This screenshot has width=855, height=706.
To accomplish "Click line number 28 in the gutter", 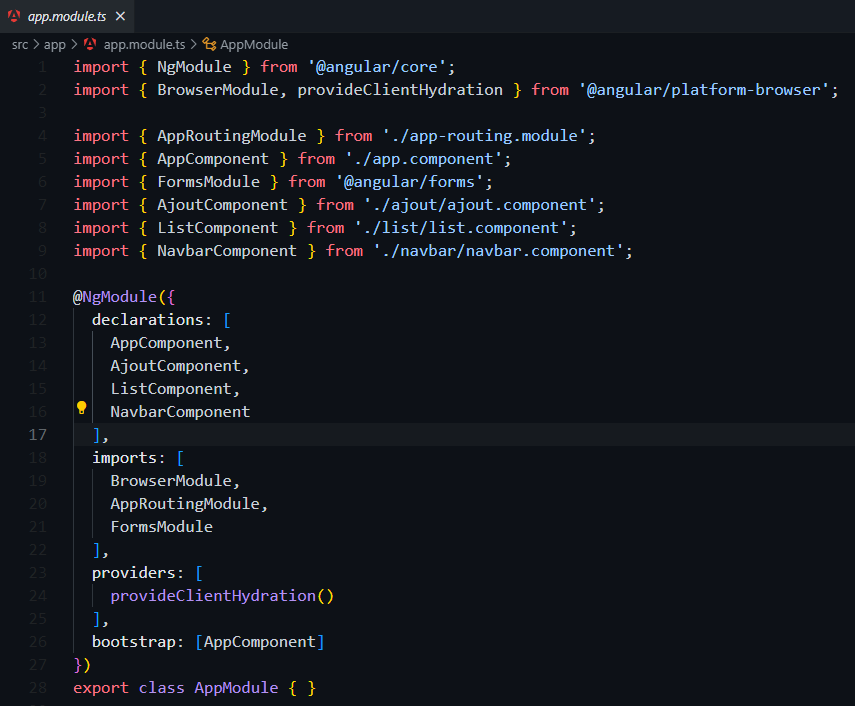I will click(38, 687).
